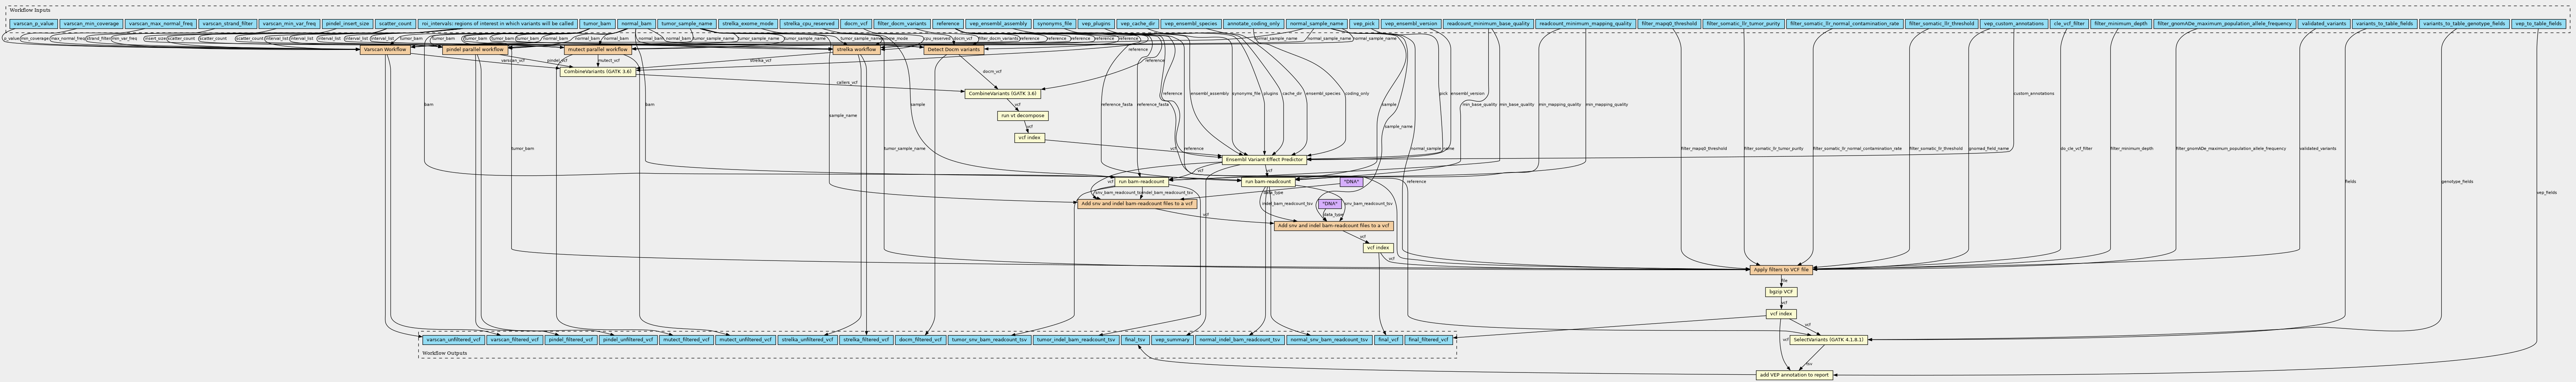
Task: Select the filter_mapq0_threshold input node
Action: tap(1669, 23)
